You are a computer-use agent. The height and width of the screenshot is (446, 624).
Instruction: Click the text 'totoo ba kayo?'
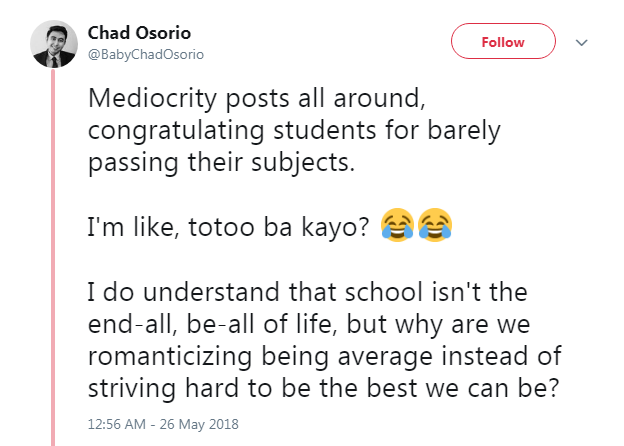279,228
